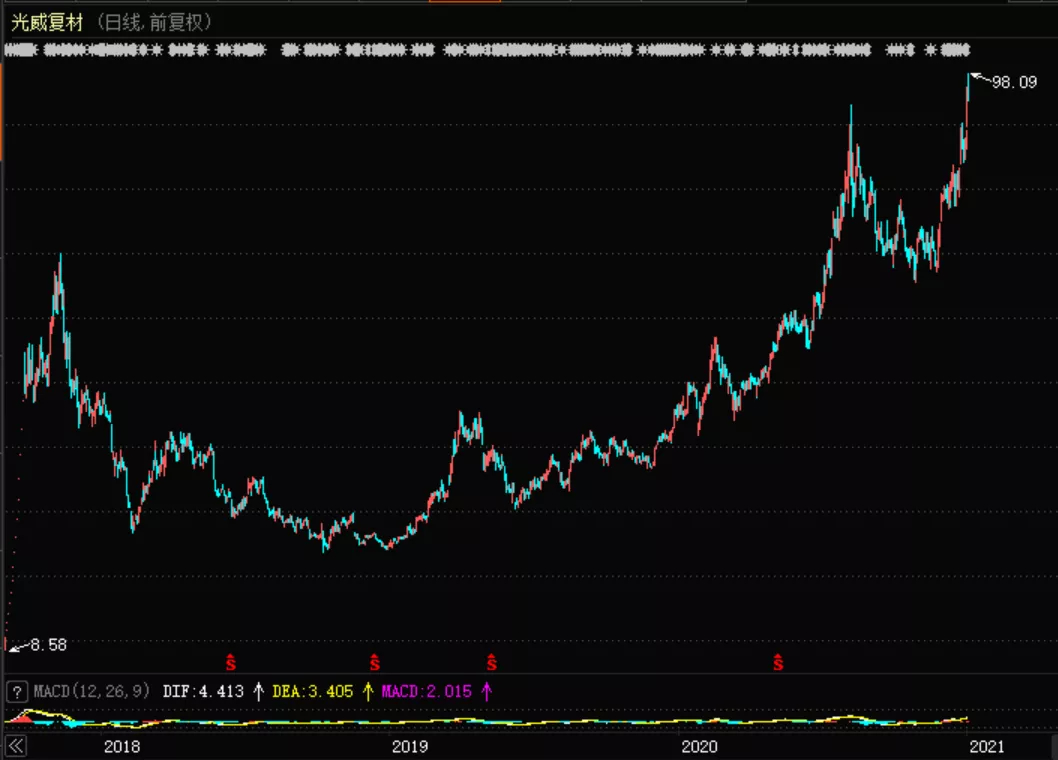Click the 光威复材 stock name title
This screenshot has height=760, width=1058.
pyautogui.click(x=48, y=22)
